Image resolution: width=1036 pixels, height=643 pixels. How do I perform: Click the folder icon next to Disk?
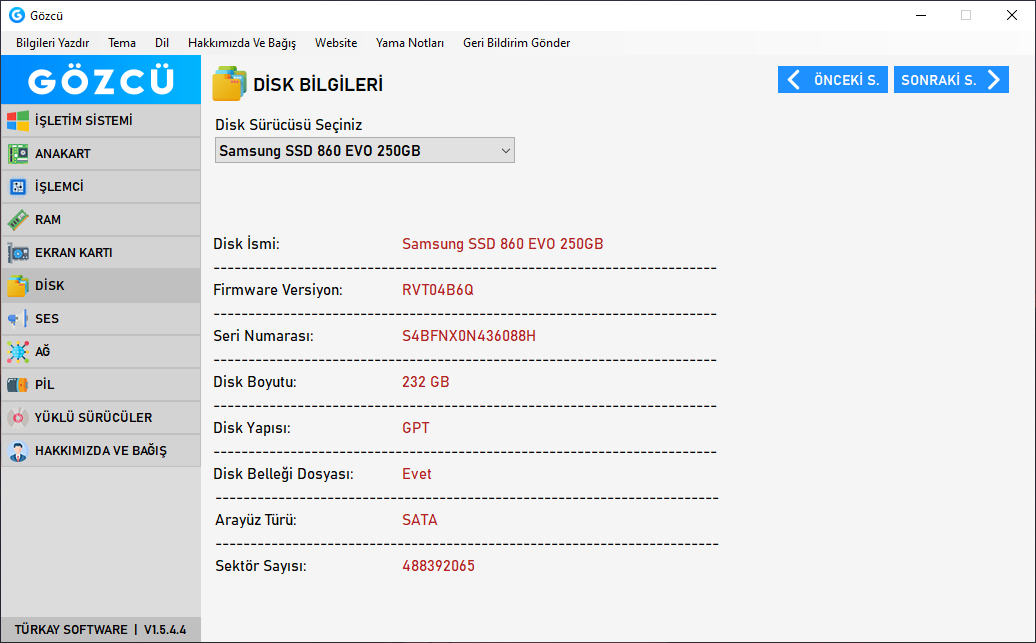pos(18,286)
